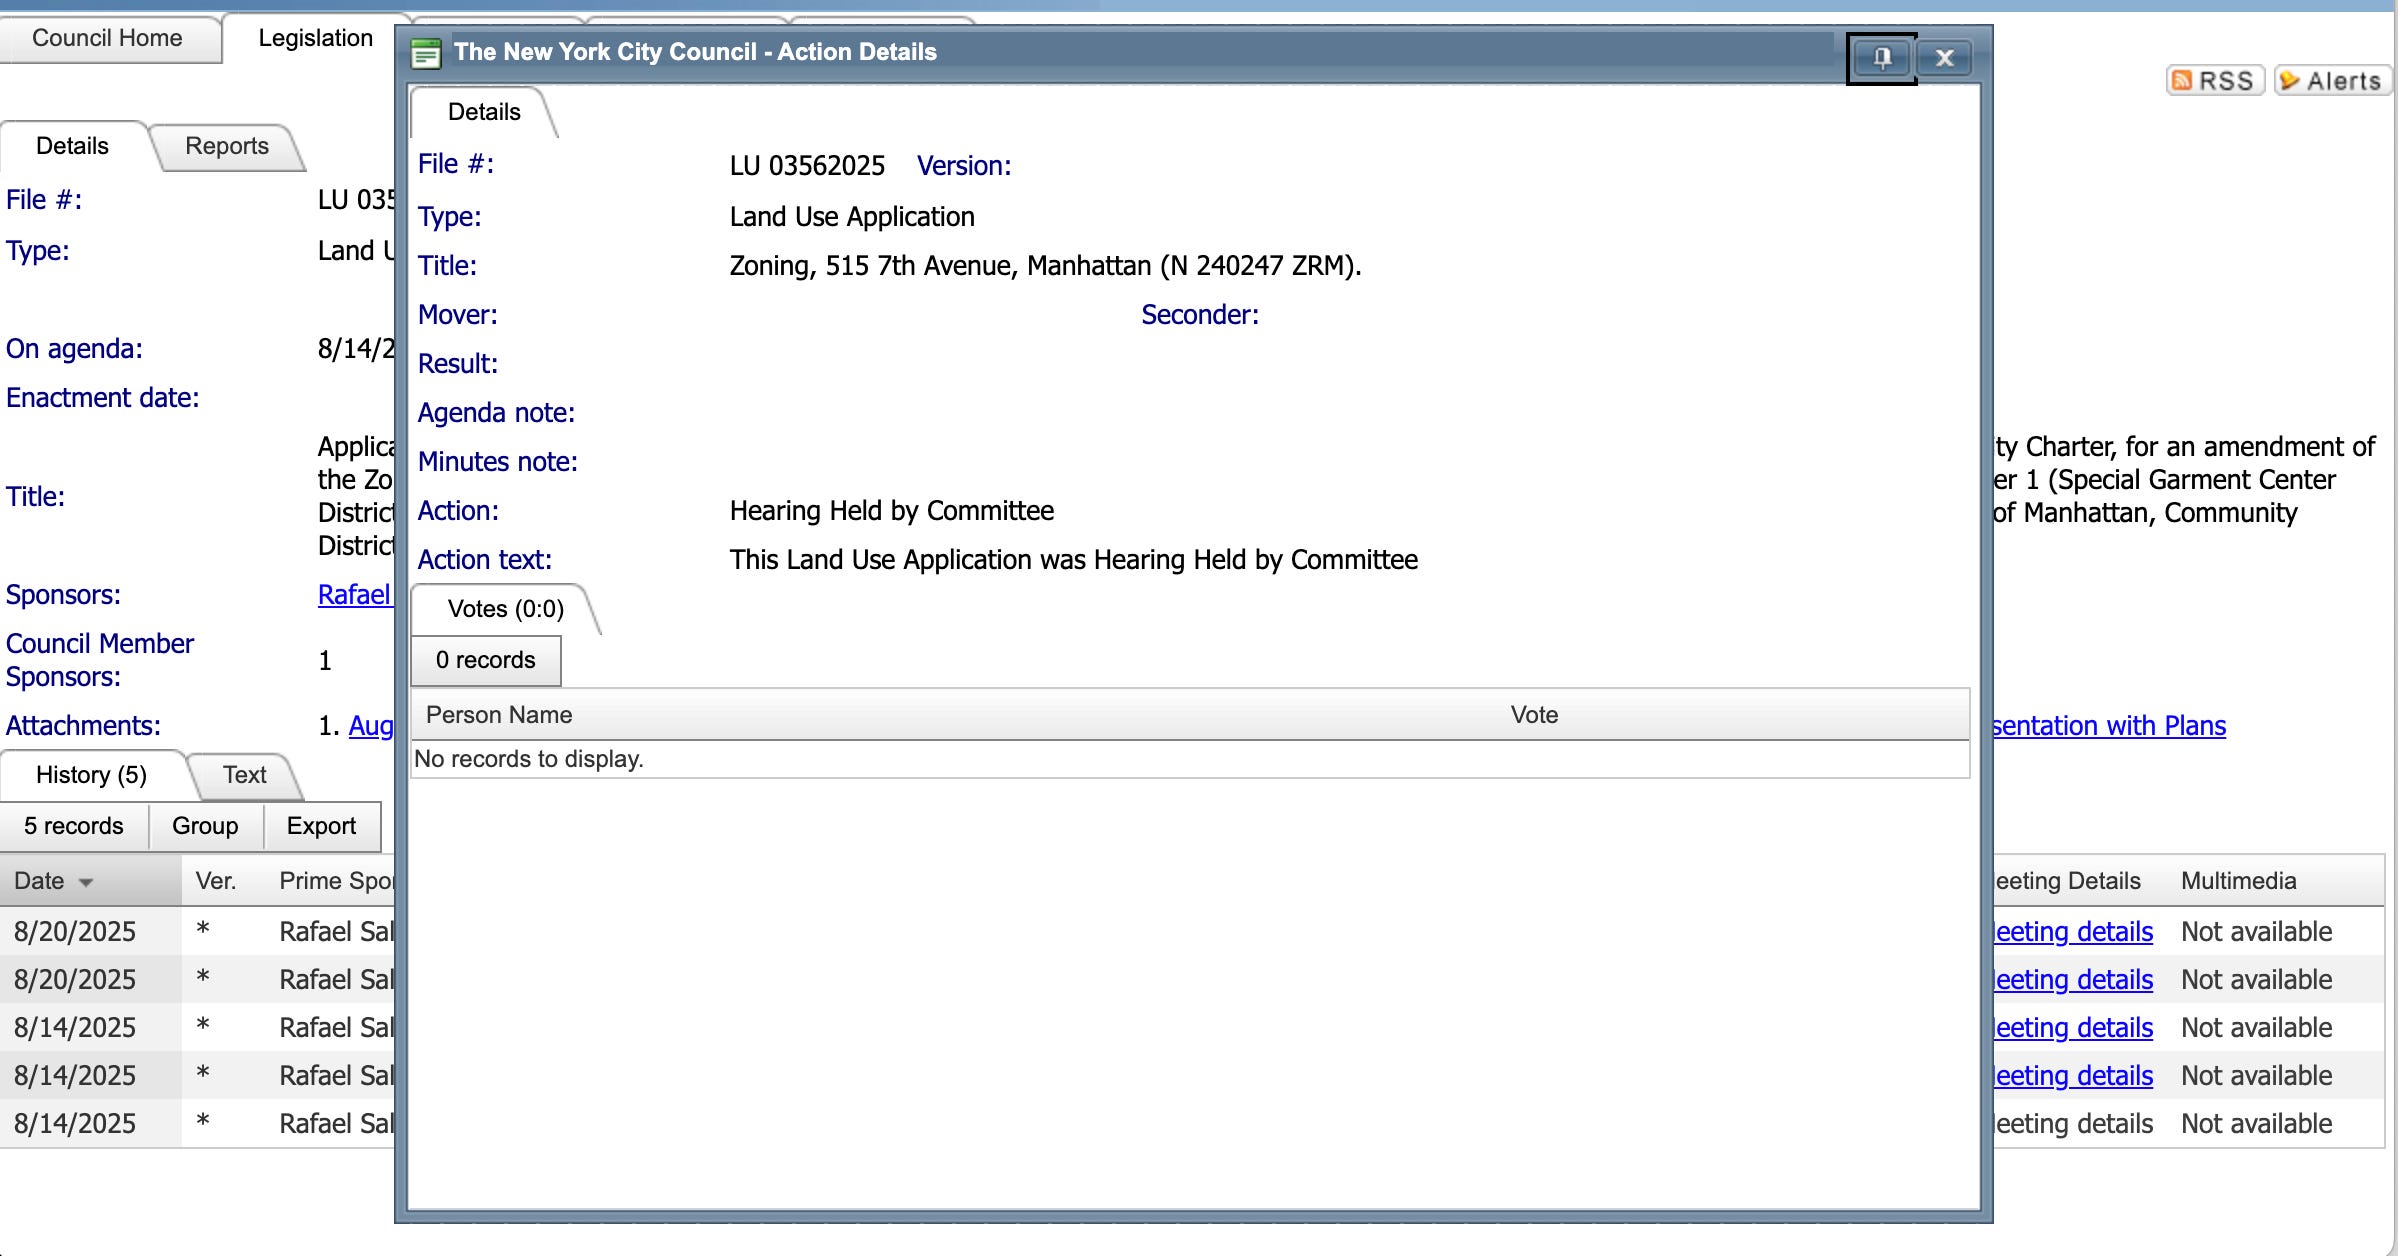
Task: Click the Export button
Action: coord(321,826)
